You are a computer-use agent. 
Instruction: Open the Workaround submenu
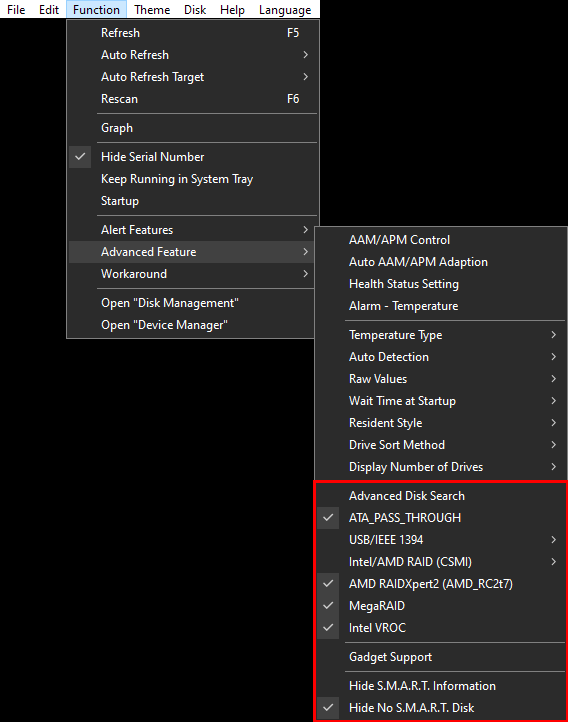(x=193, y=274)
